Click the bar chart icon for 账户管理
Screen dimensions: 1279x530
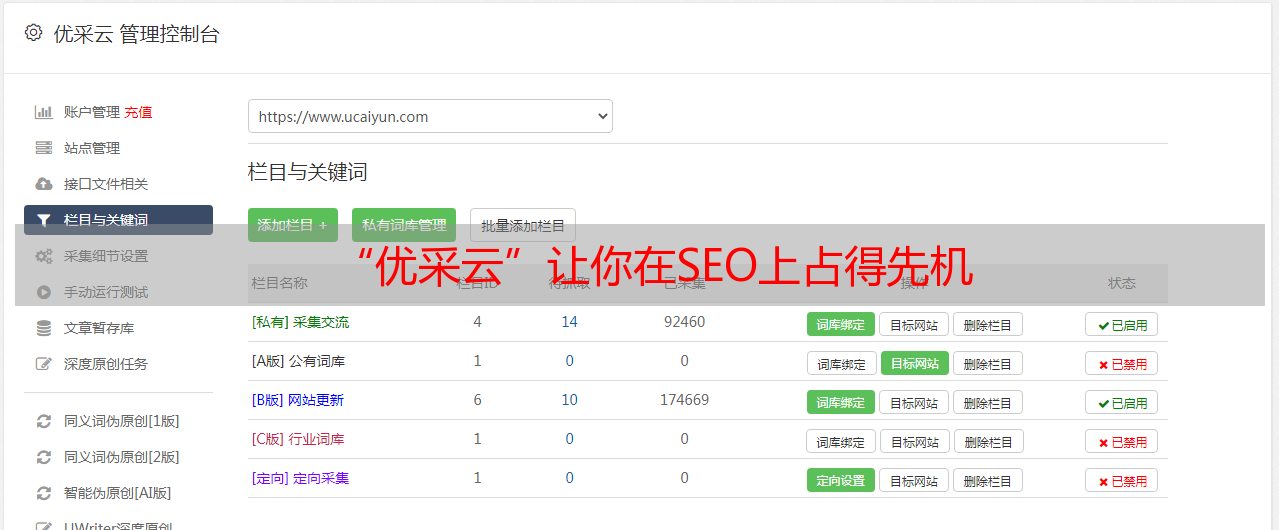pos(43,112)
